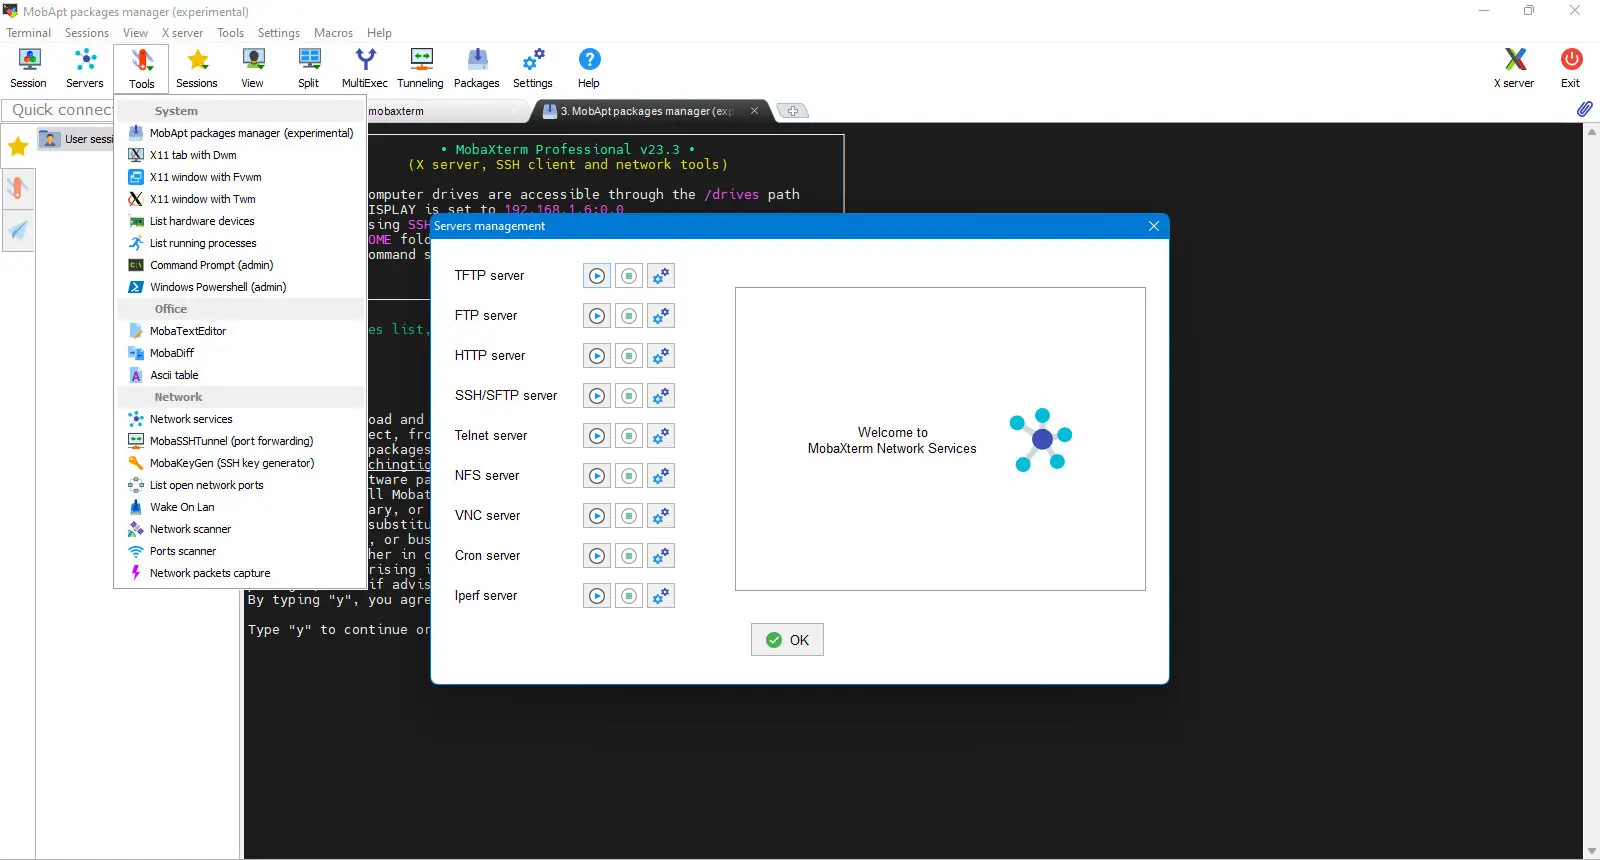This screenshot has width=1600, height=860.
Task: Click the Tools toolbar icon
Action: (x=141, y=68)
